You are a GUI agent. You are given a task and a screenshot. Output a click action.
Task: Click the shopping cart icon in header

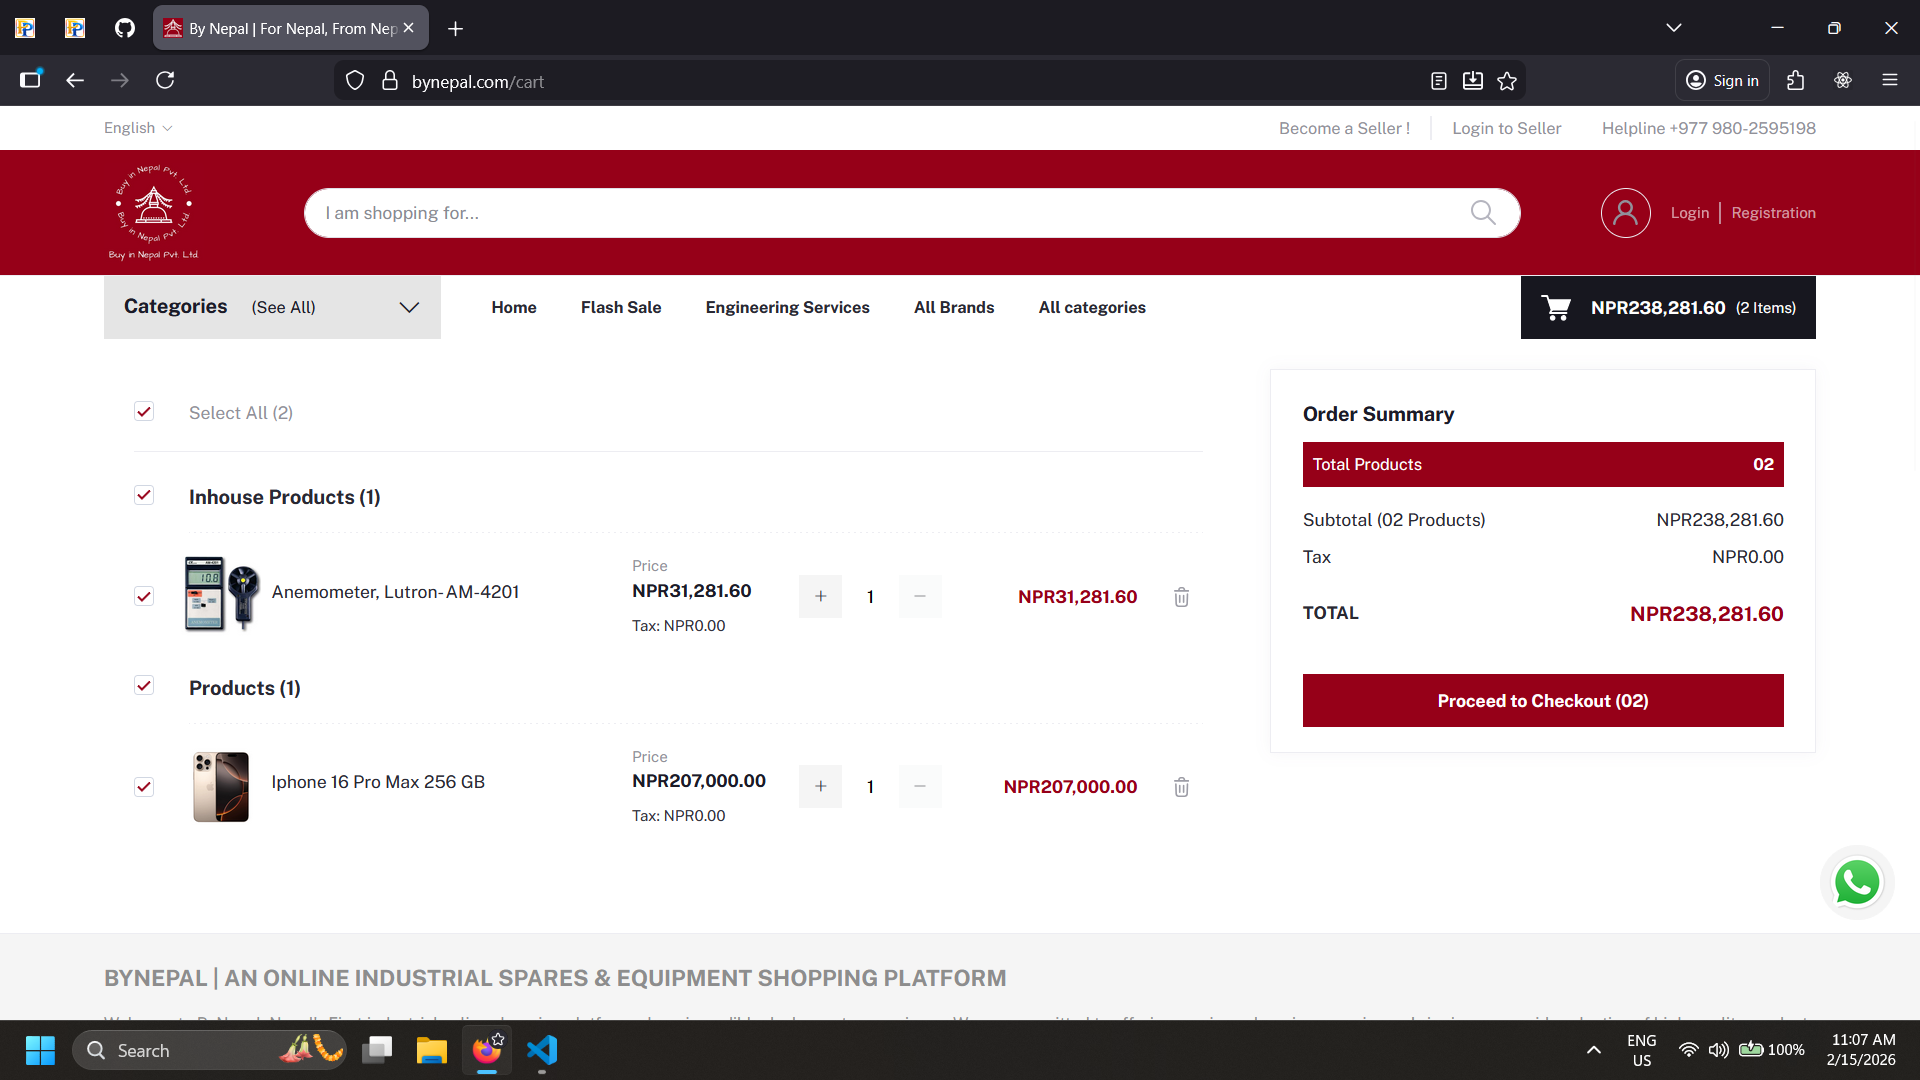1556,308
